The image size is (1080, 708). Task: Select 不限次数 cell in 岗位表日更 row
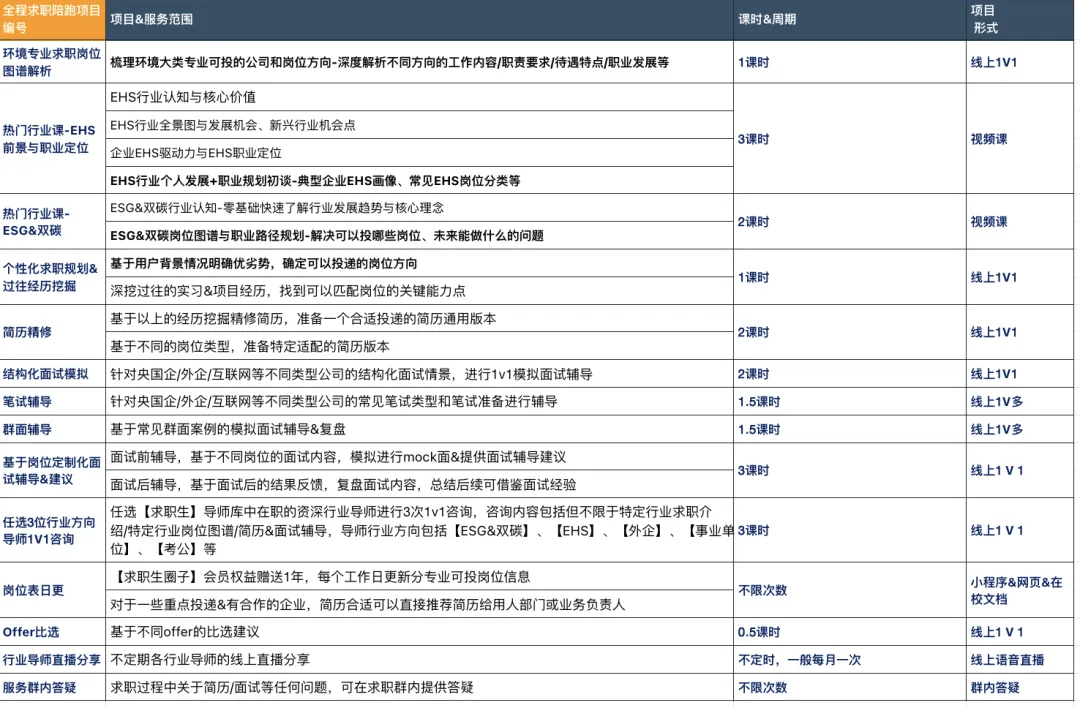click(850, 590)
